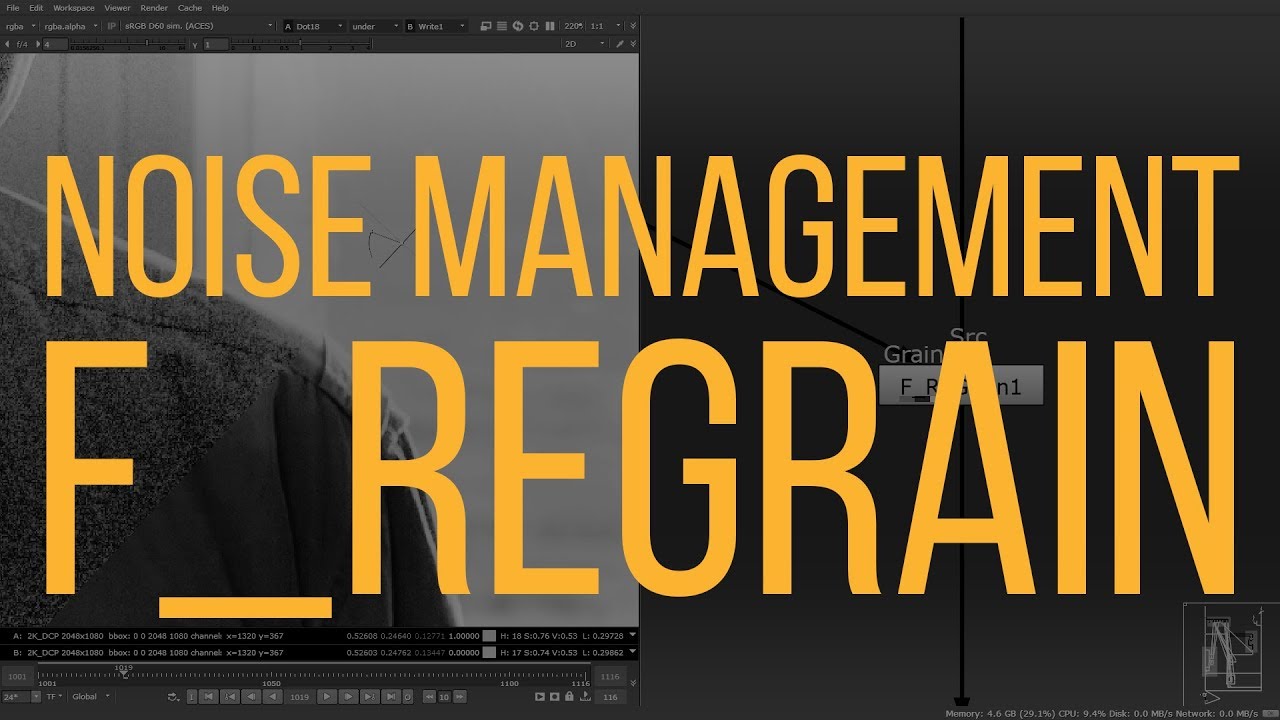
Task: Click the gain value field
Action: click(x=55, y=44)
